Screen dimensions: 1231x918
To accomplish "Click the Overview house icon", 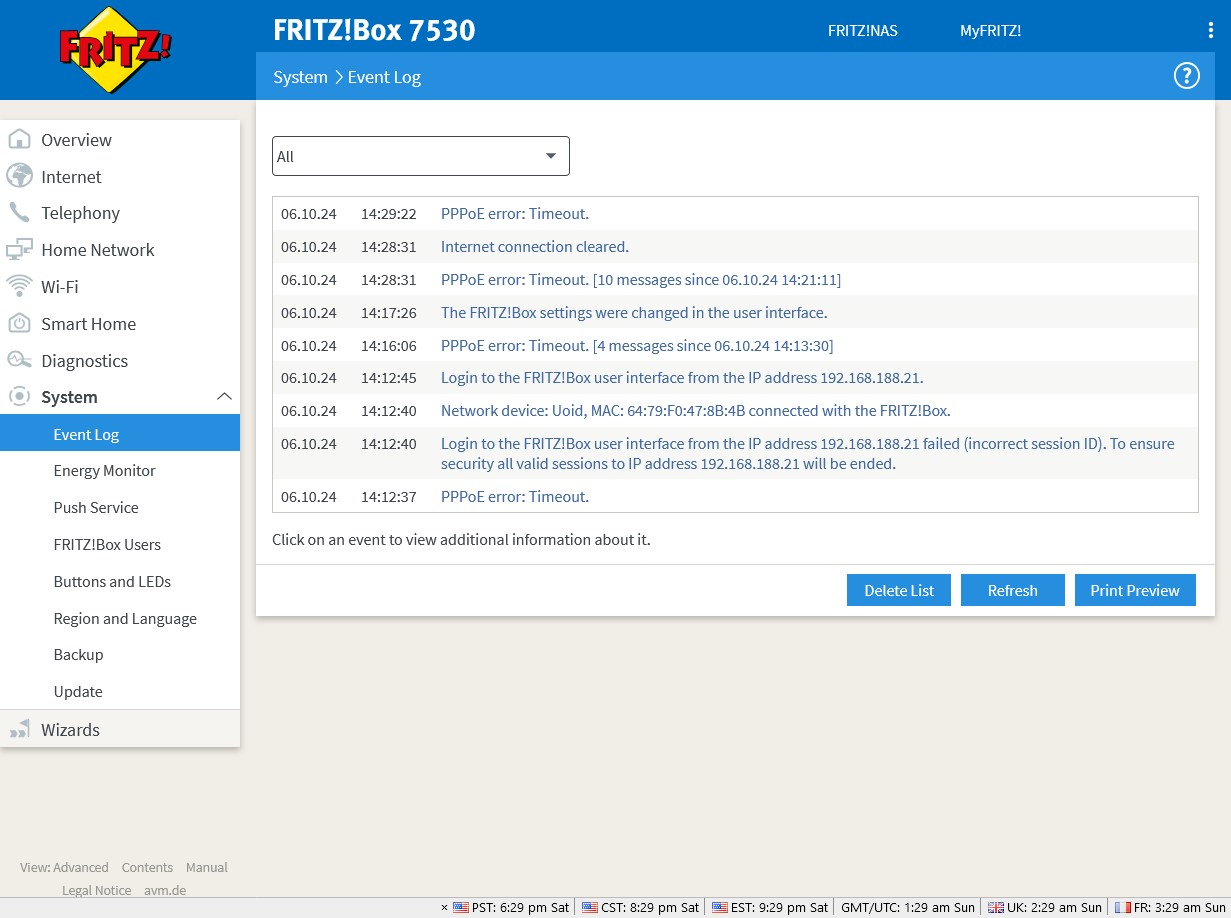I will (x=19, y=140).
